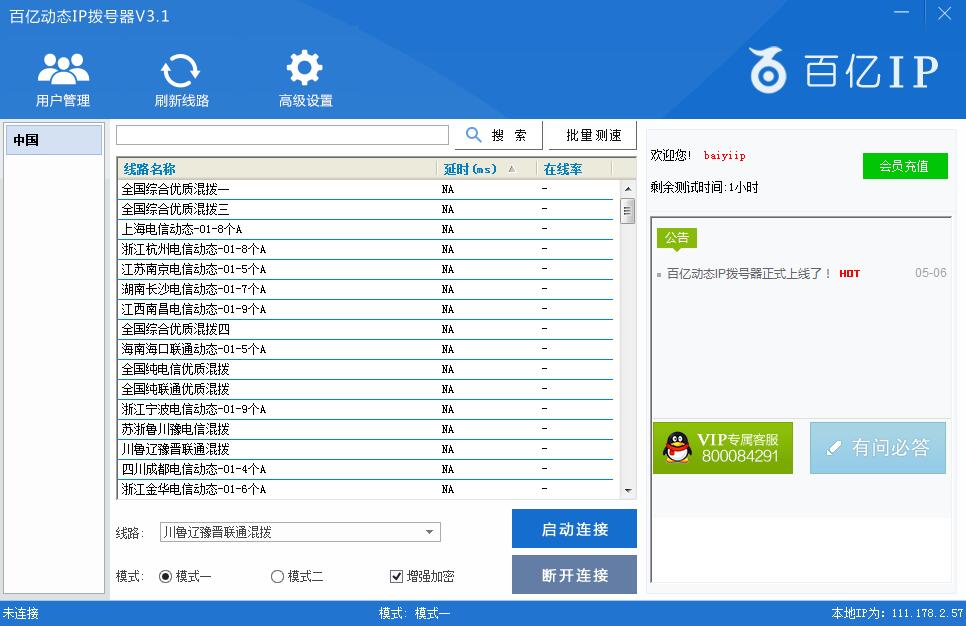Click the 剩余测试时间:1小时 text

(x=704, y=187)
